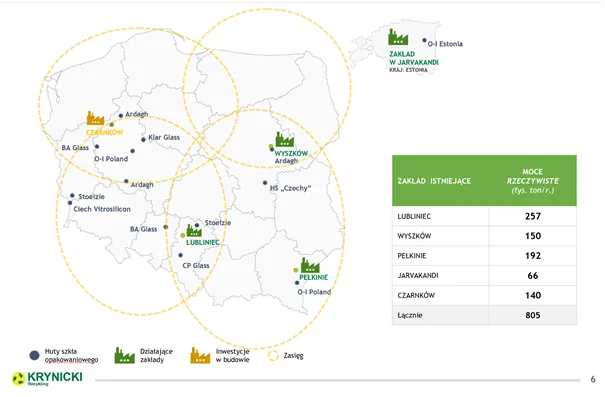Select the HS Czechy marker dot
The width and height of the screenshot is (605, 397).
265,183
